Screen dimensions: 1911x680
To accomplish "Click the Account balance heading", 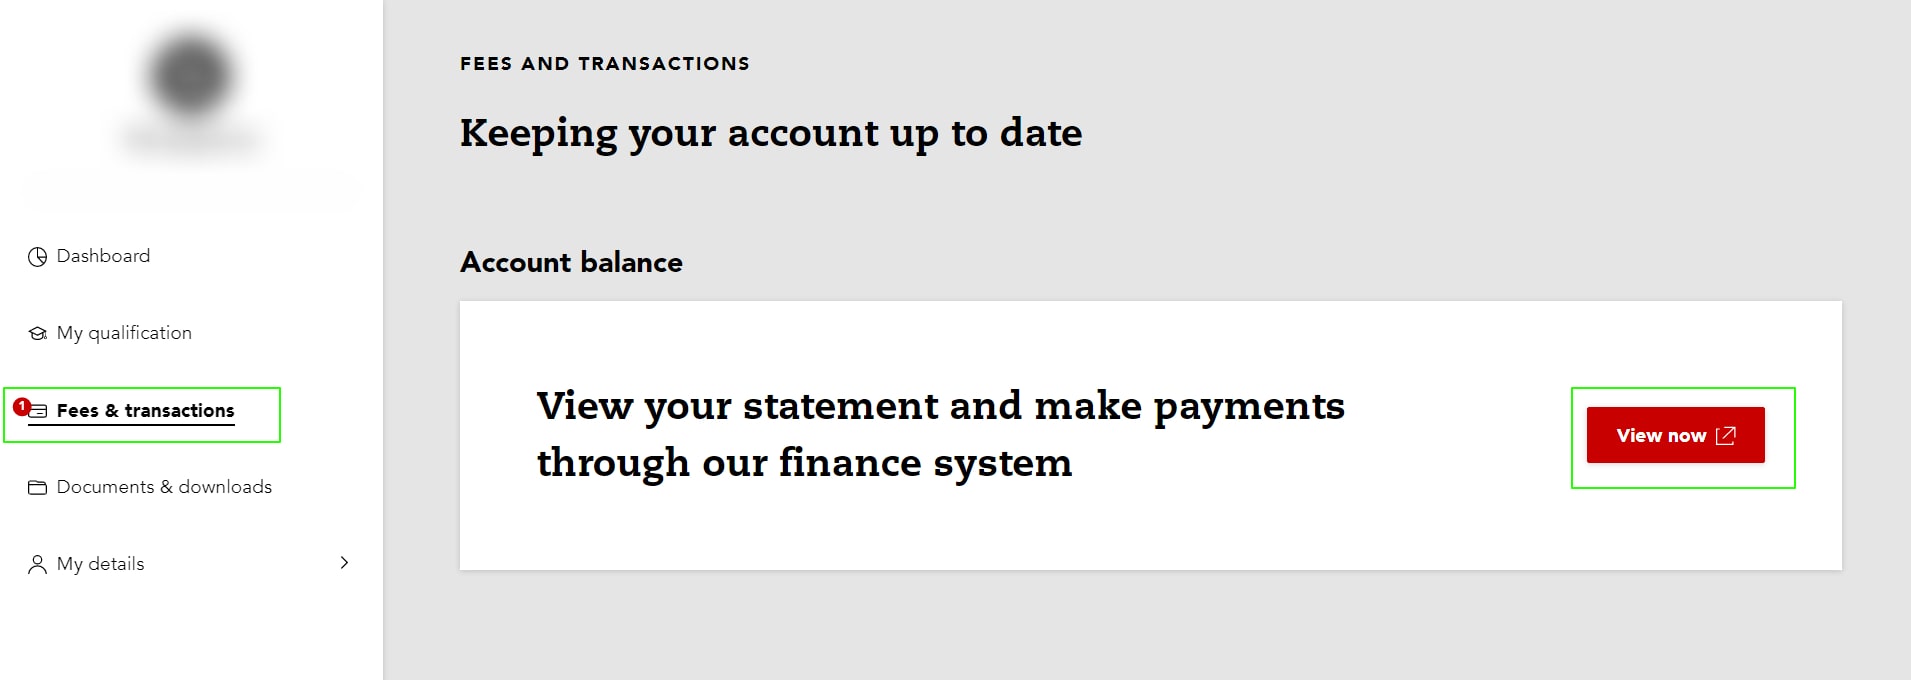I will (x=571, y=262).
